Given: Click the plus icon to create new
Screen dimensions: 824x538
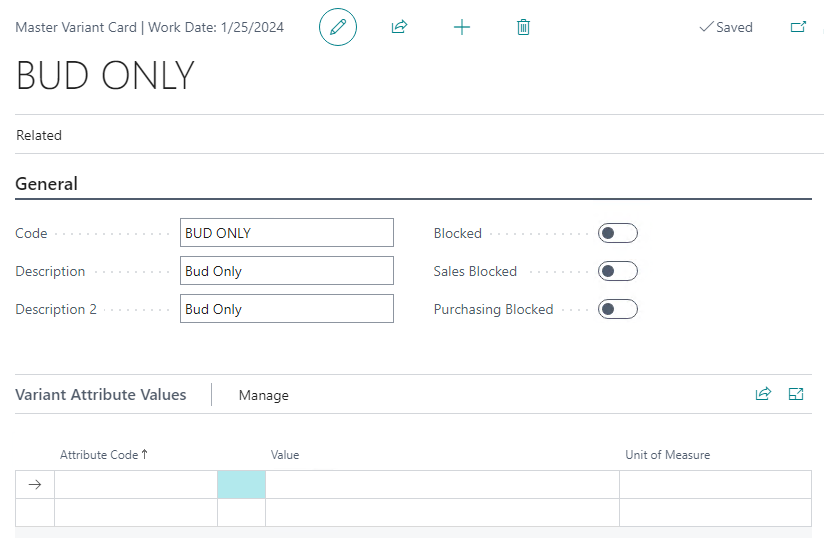Looking at the screenshot, I should point(461,27).
